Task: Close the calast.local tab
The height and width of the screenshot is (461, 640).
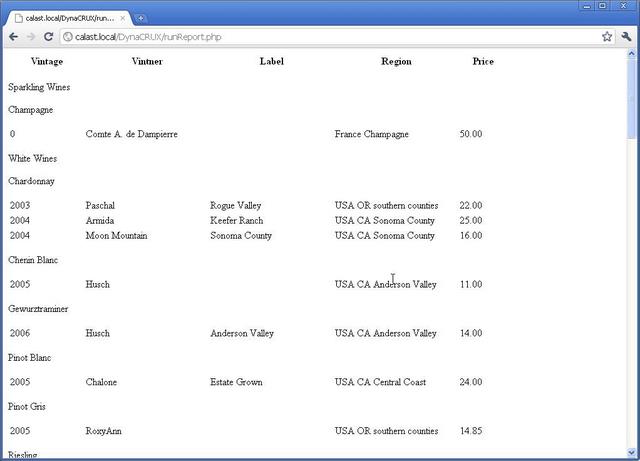Action: coord(123,18)
